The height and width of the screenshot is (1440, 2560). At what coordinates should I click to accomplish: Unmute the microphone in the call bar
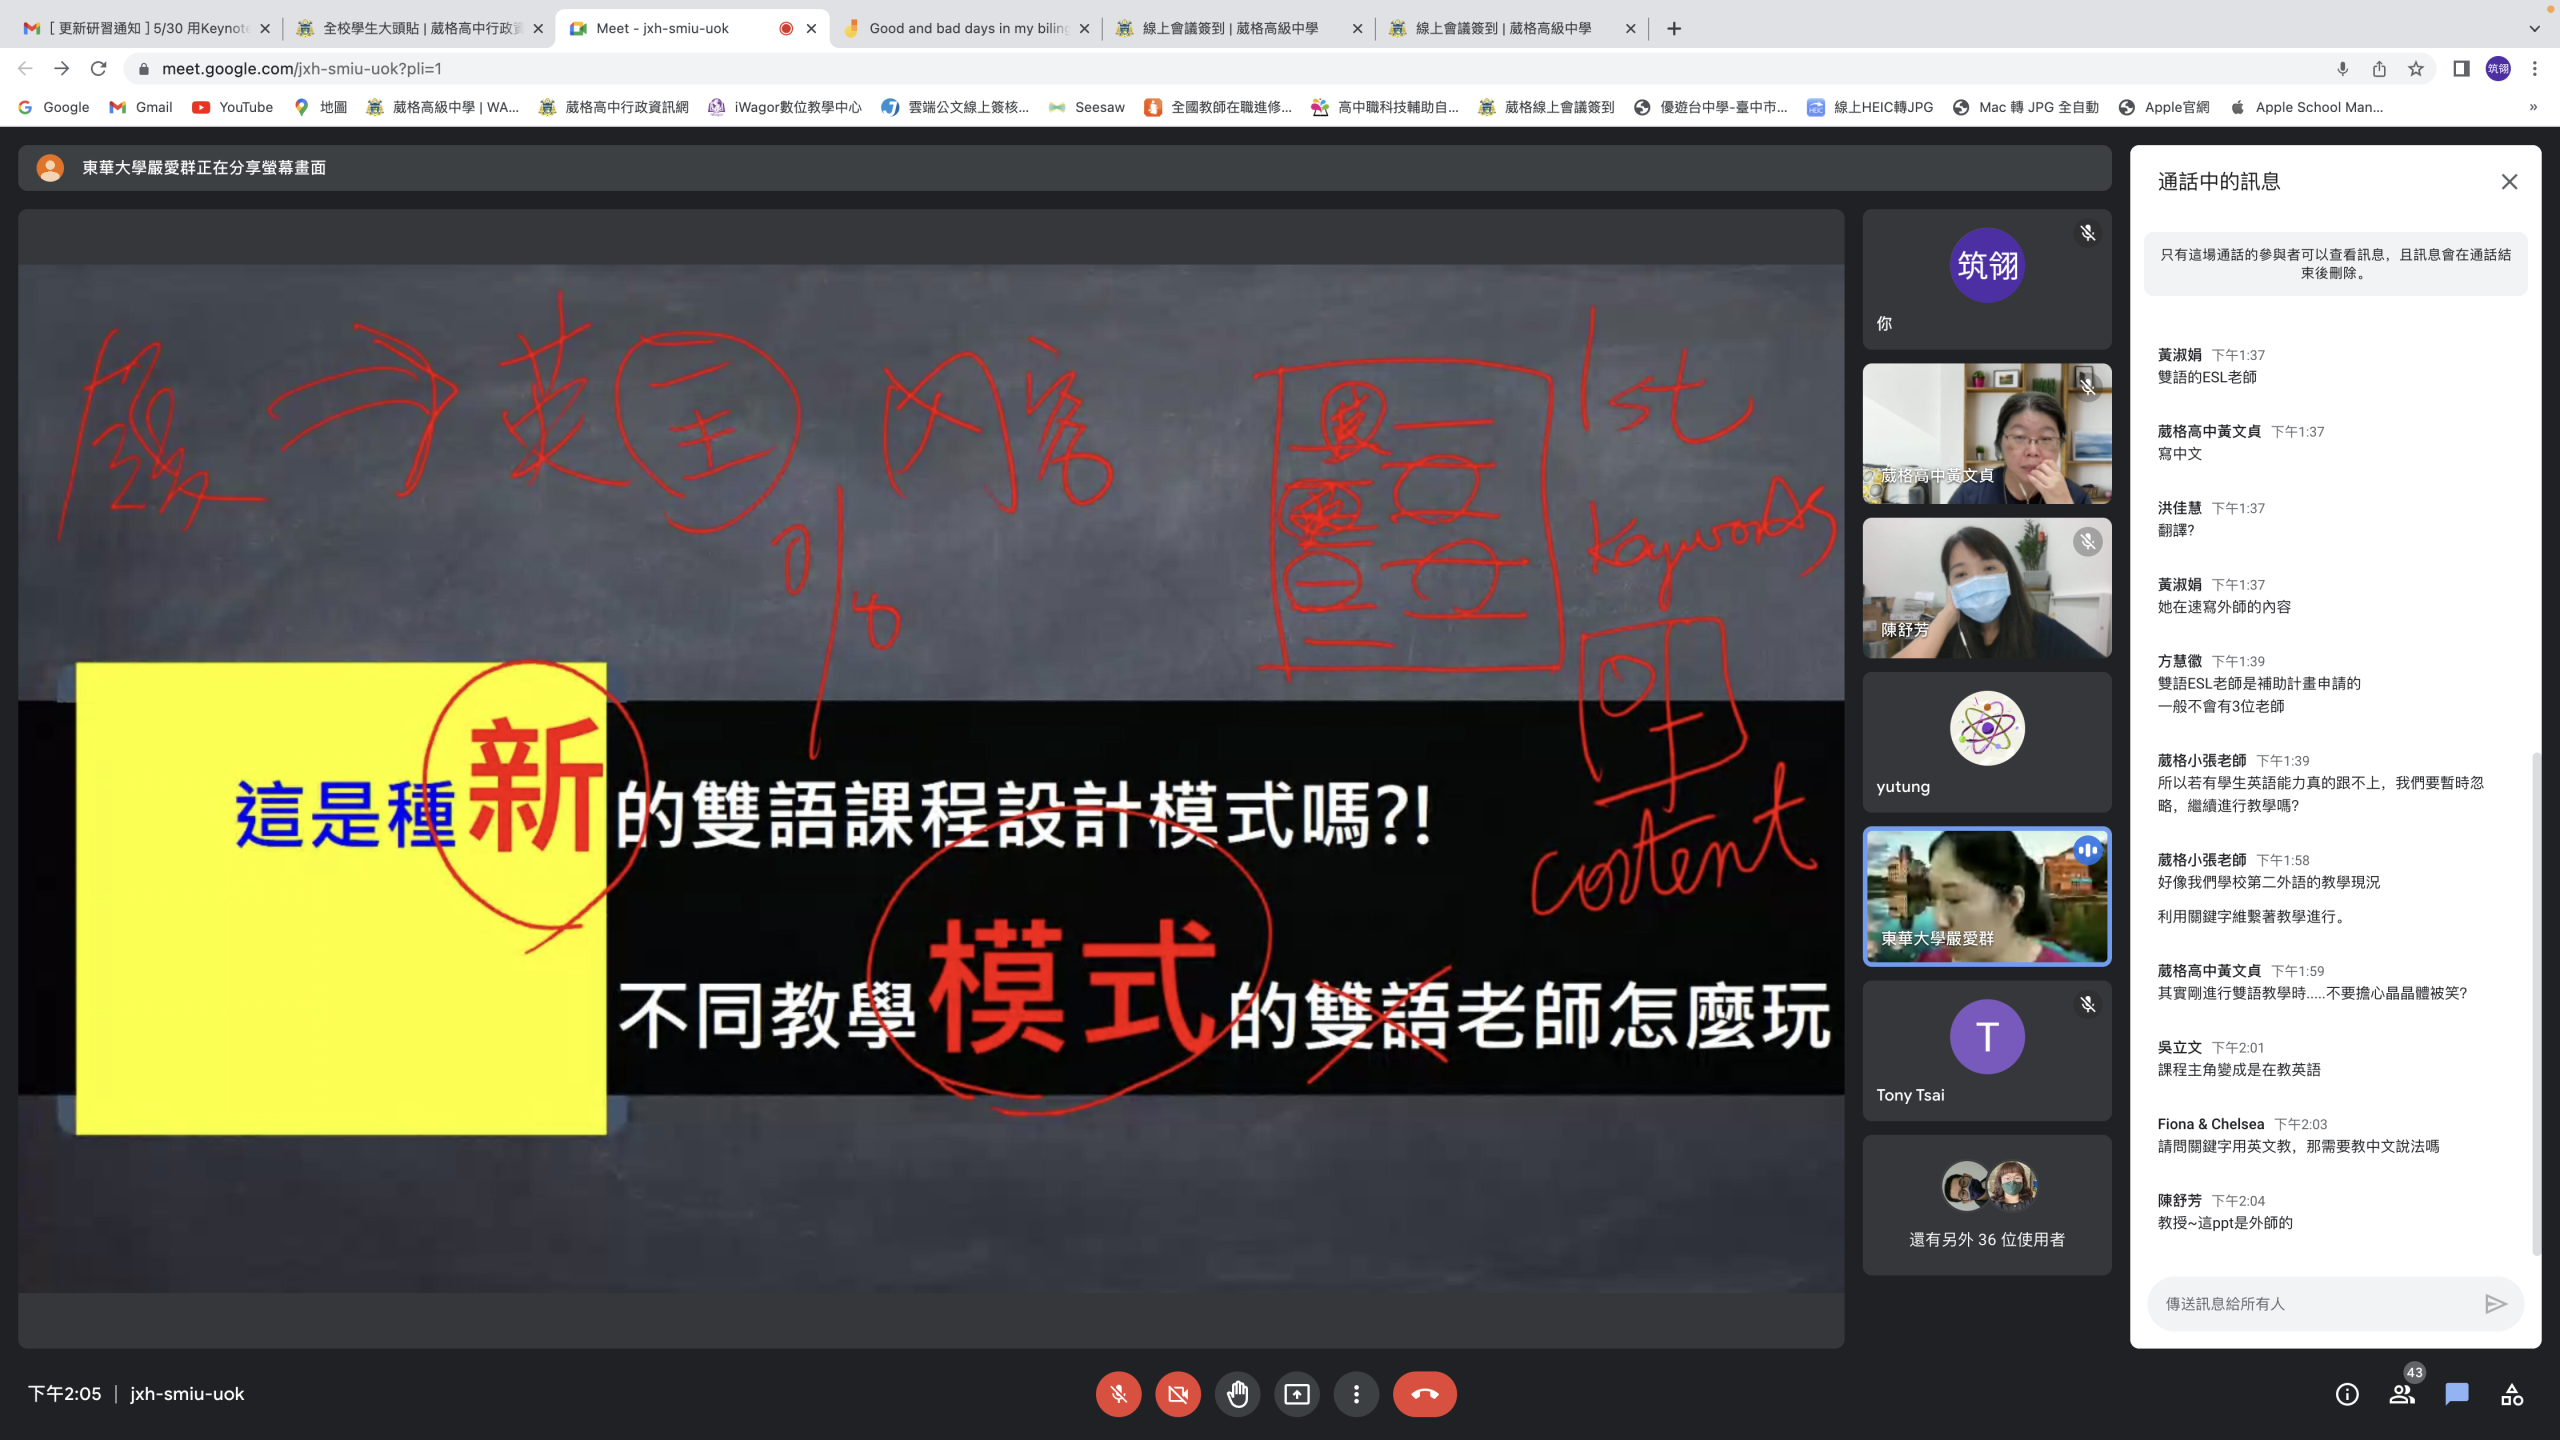(1118, 1394)
